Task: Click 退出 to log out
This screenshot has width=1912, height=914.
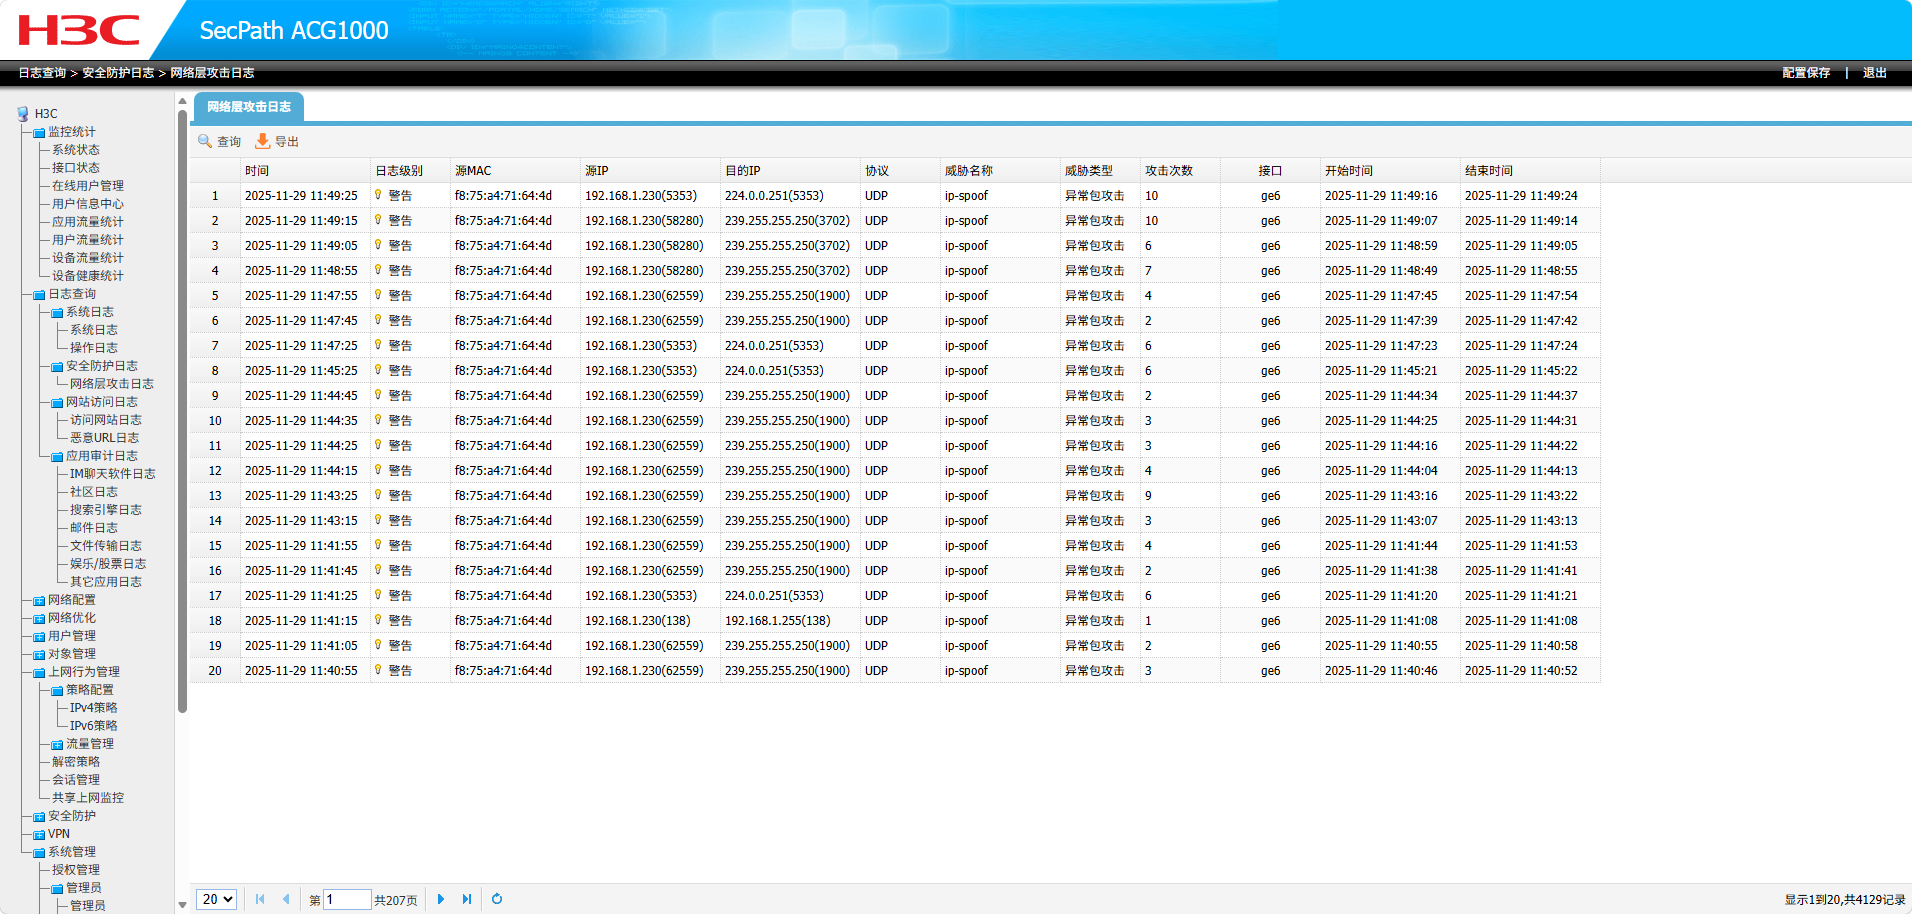Action: 1875,73
